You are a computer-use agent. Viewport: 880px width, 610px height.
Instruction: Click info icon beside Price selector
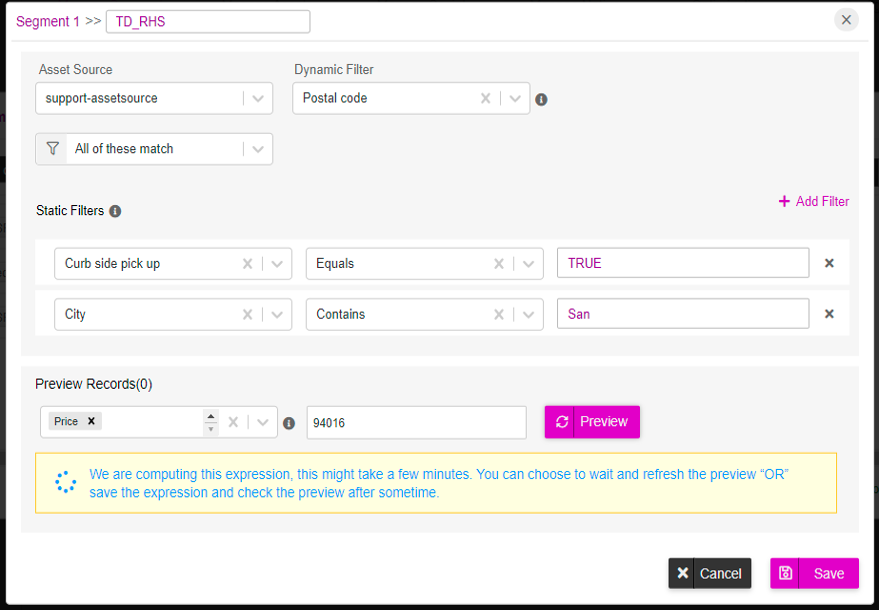289,423
